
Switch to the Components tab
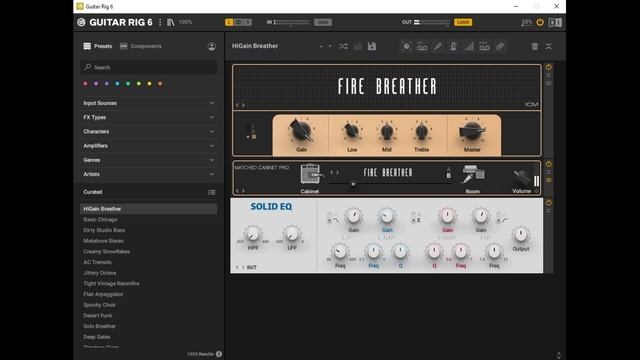pyautogui.click(x=141, y=46)
